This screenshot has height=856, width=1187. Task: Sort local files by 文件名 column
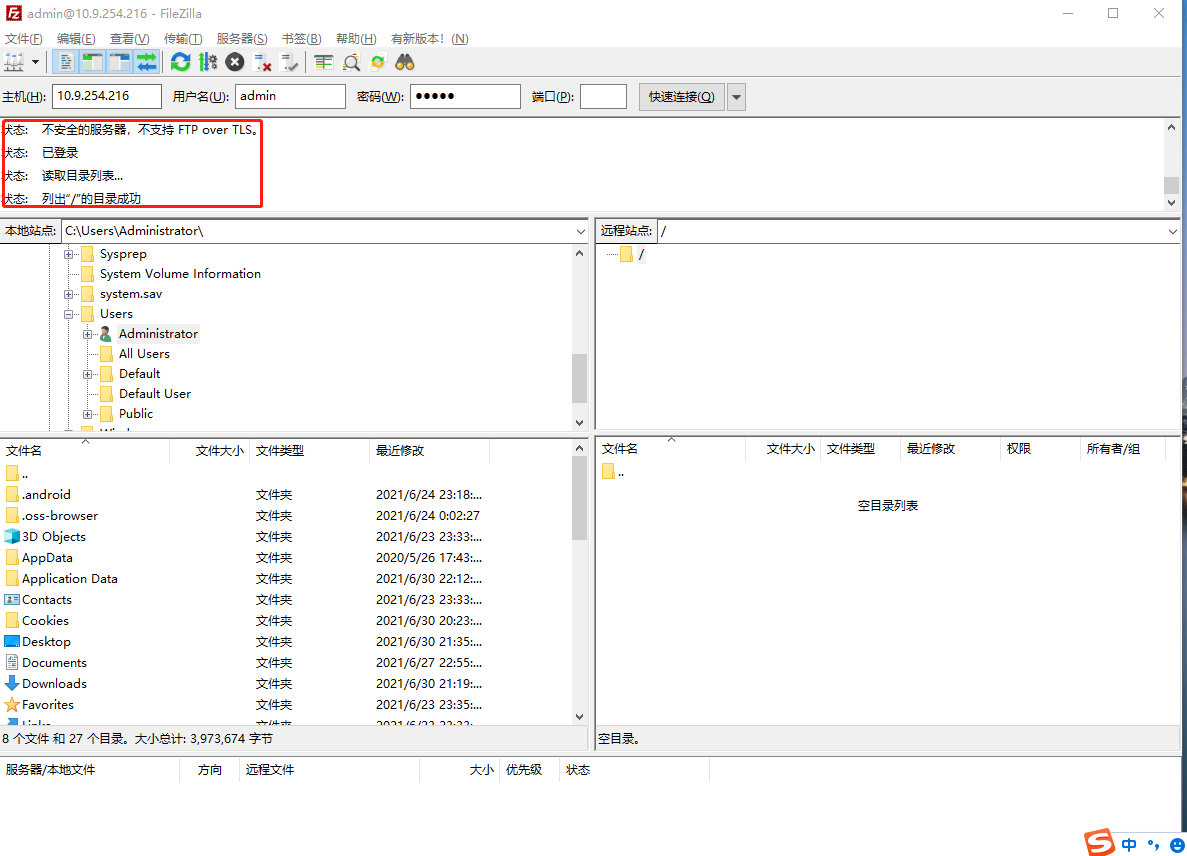pos(85,450)
